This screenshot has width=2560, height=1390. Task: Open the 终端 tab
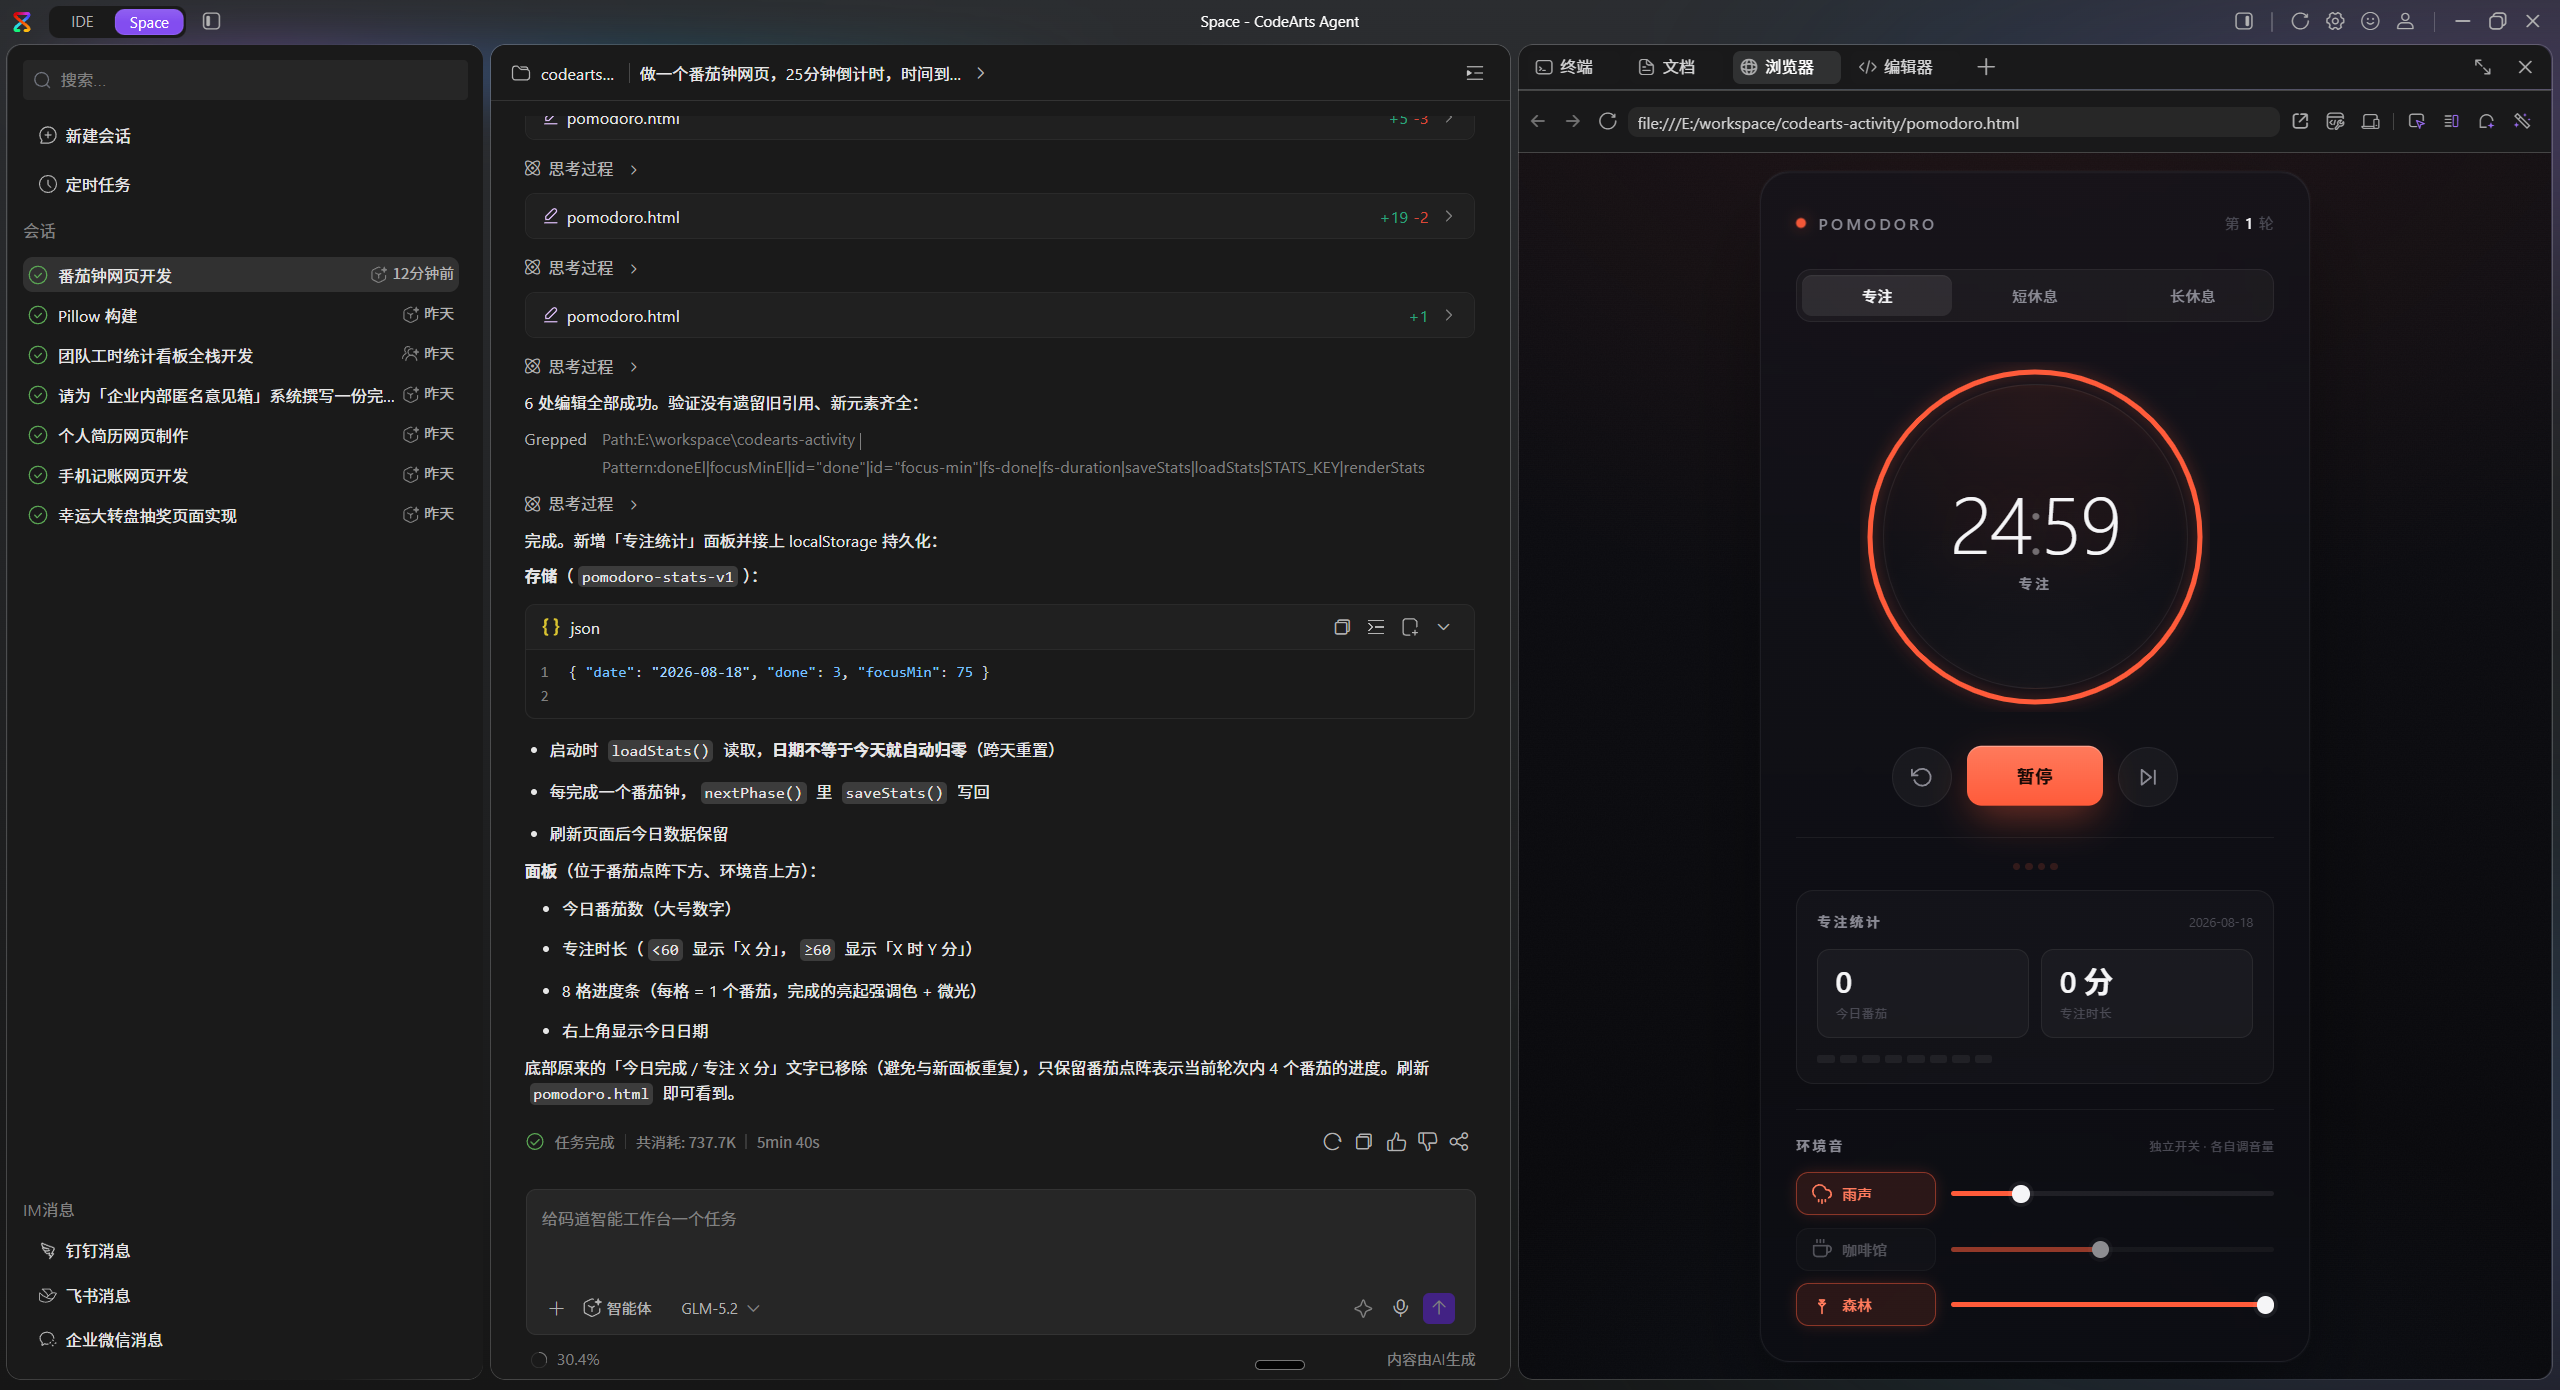[1566, 67]
